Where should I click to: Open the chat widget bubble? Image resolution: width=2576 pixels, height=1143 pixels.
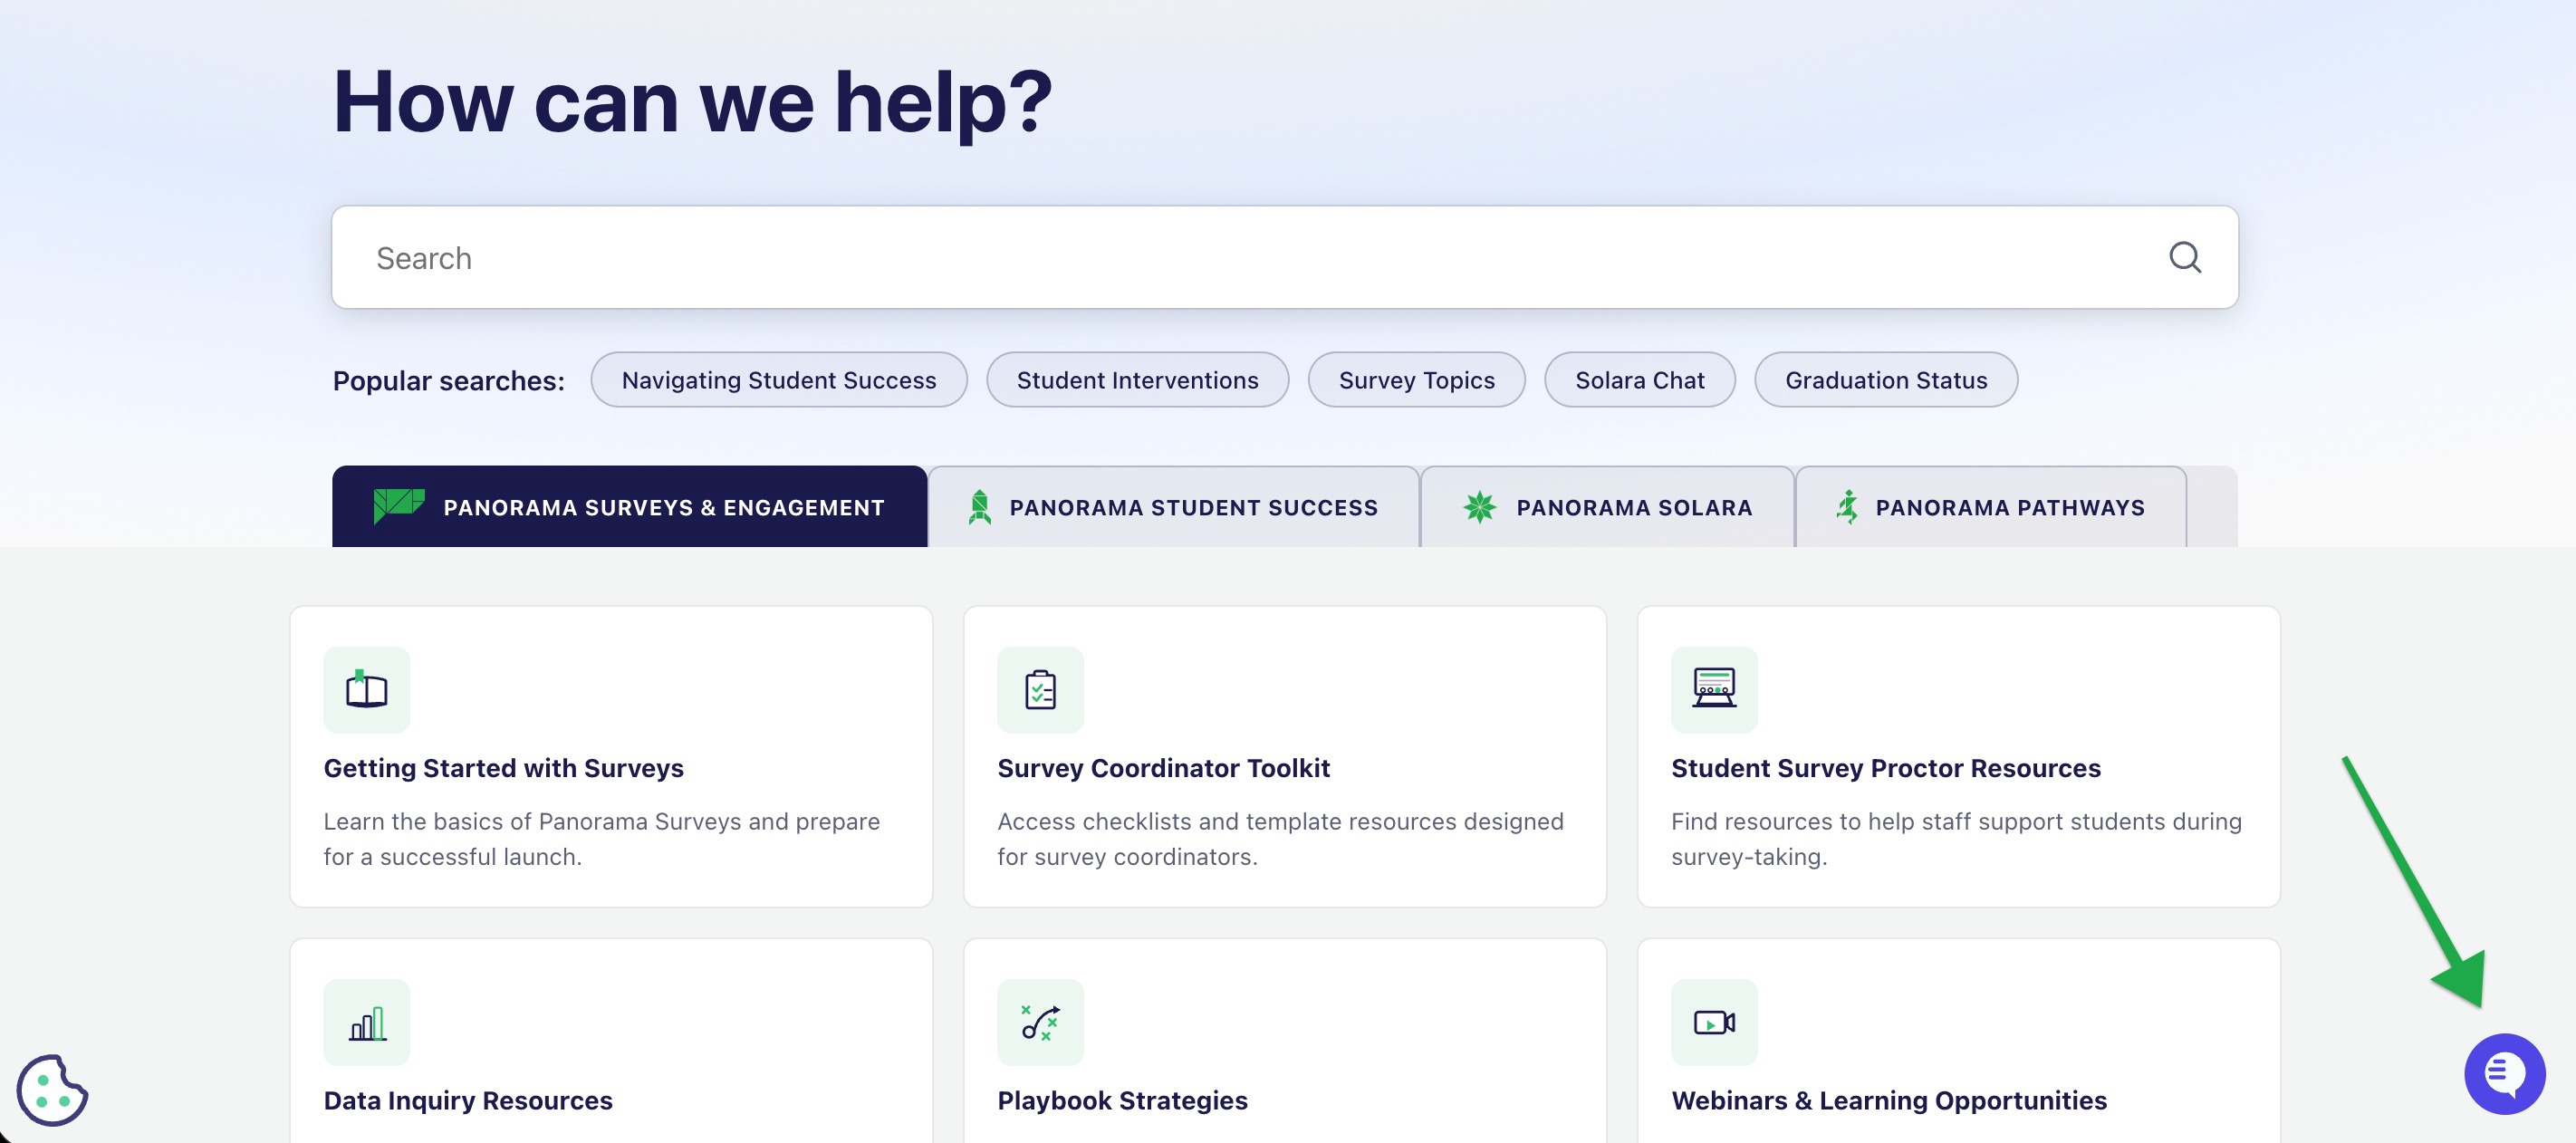point(2504,1073)
